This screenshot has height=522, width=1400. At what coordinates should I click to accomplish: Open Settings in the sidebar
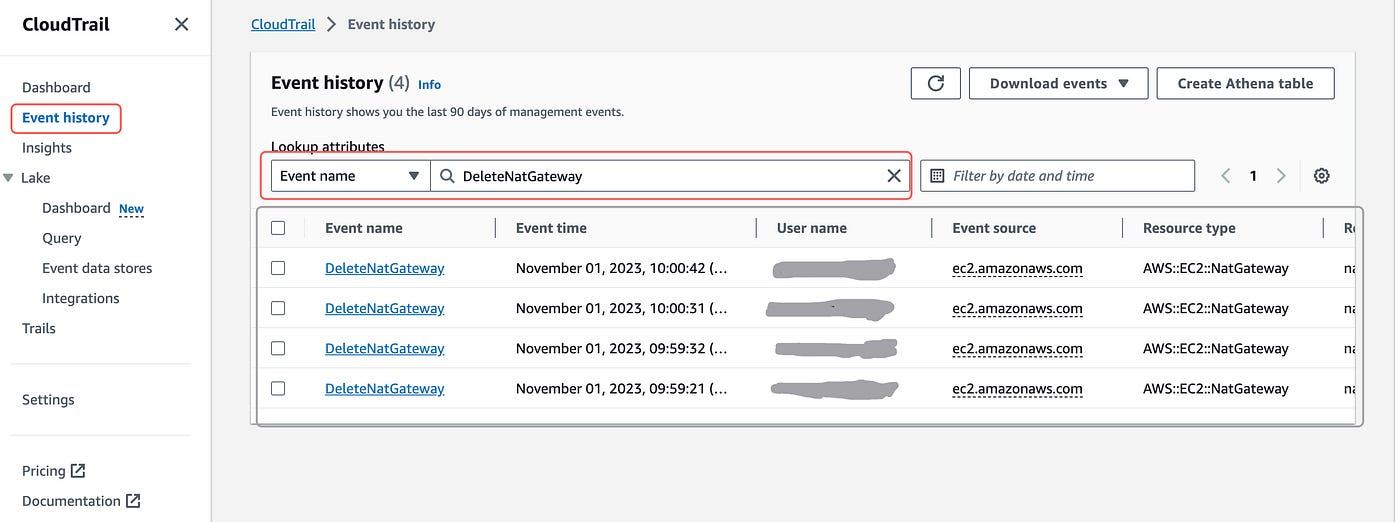click(x=48, y=399)
